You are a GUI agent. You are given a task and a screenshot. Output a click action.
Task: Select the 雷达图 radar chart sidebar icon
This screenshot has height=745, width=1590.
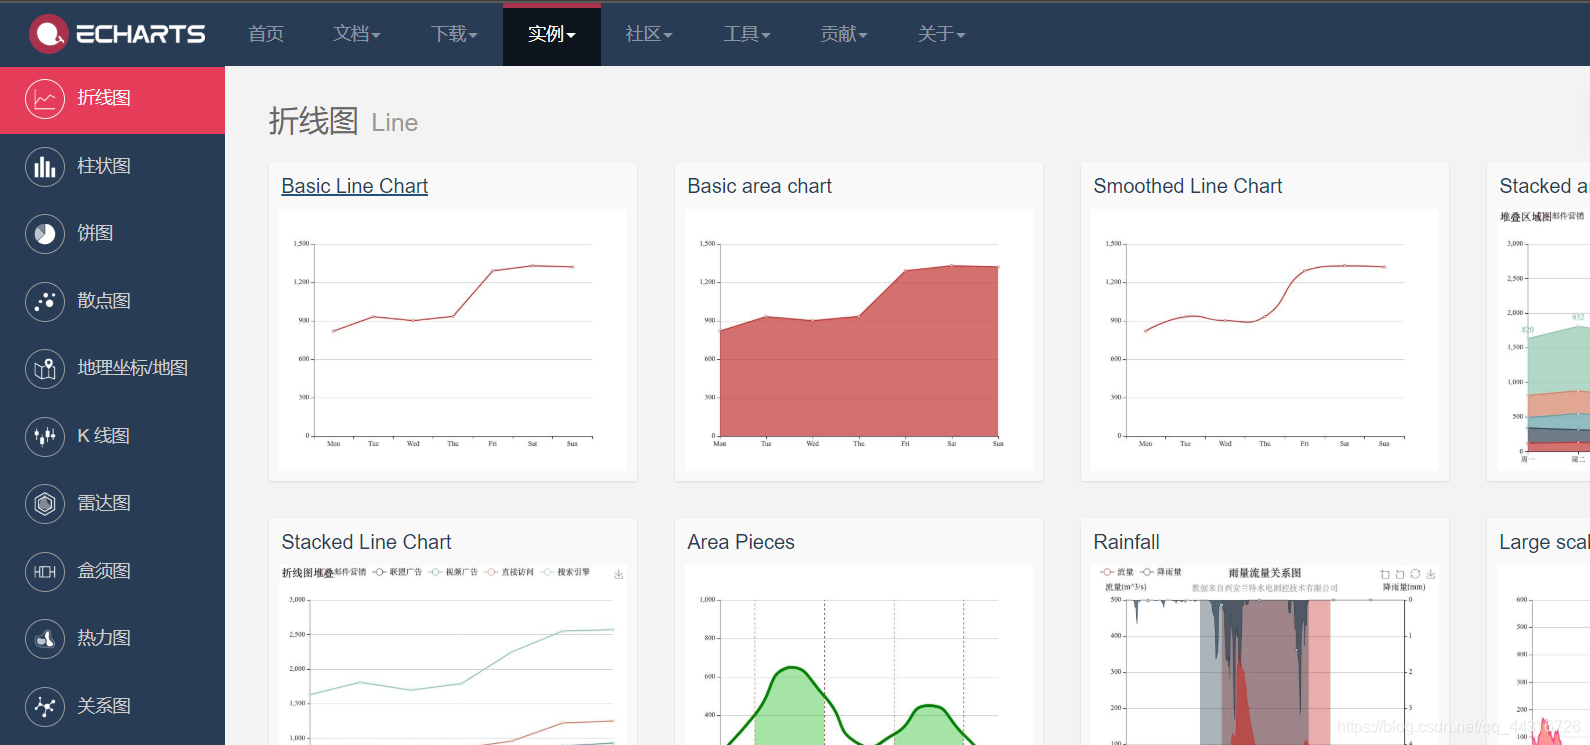[x=45, y=504]
